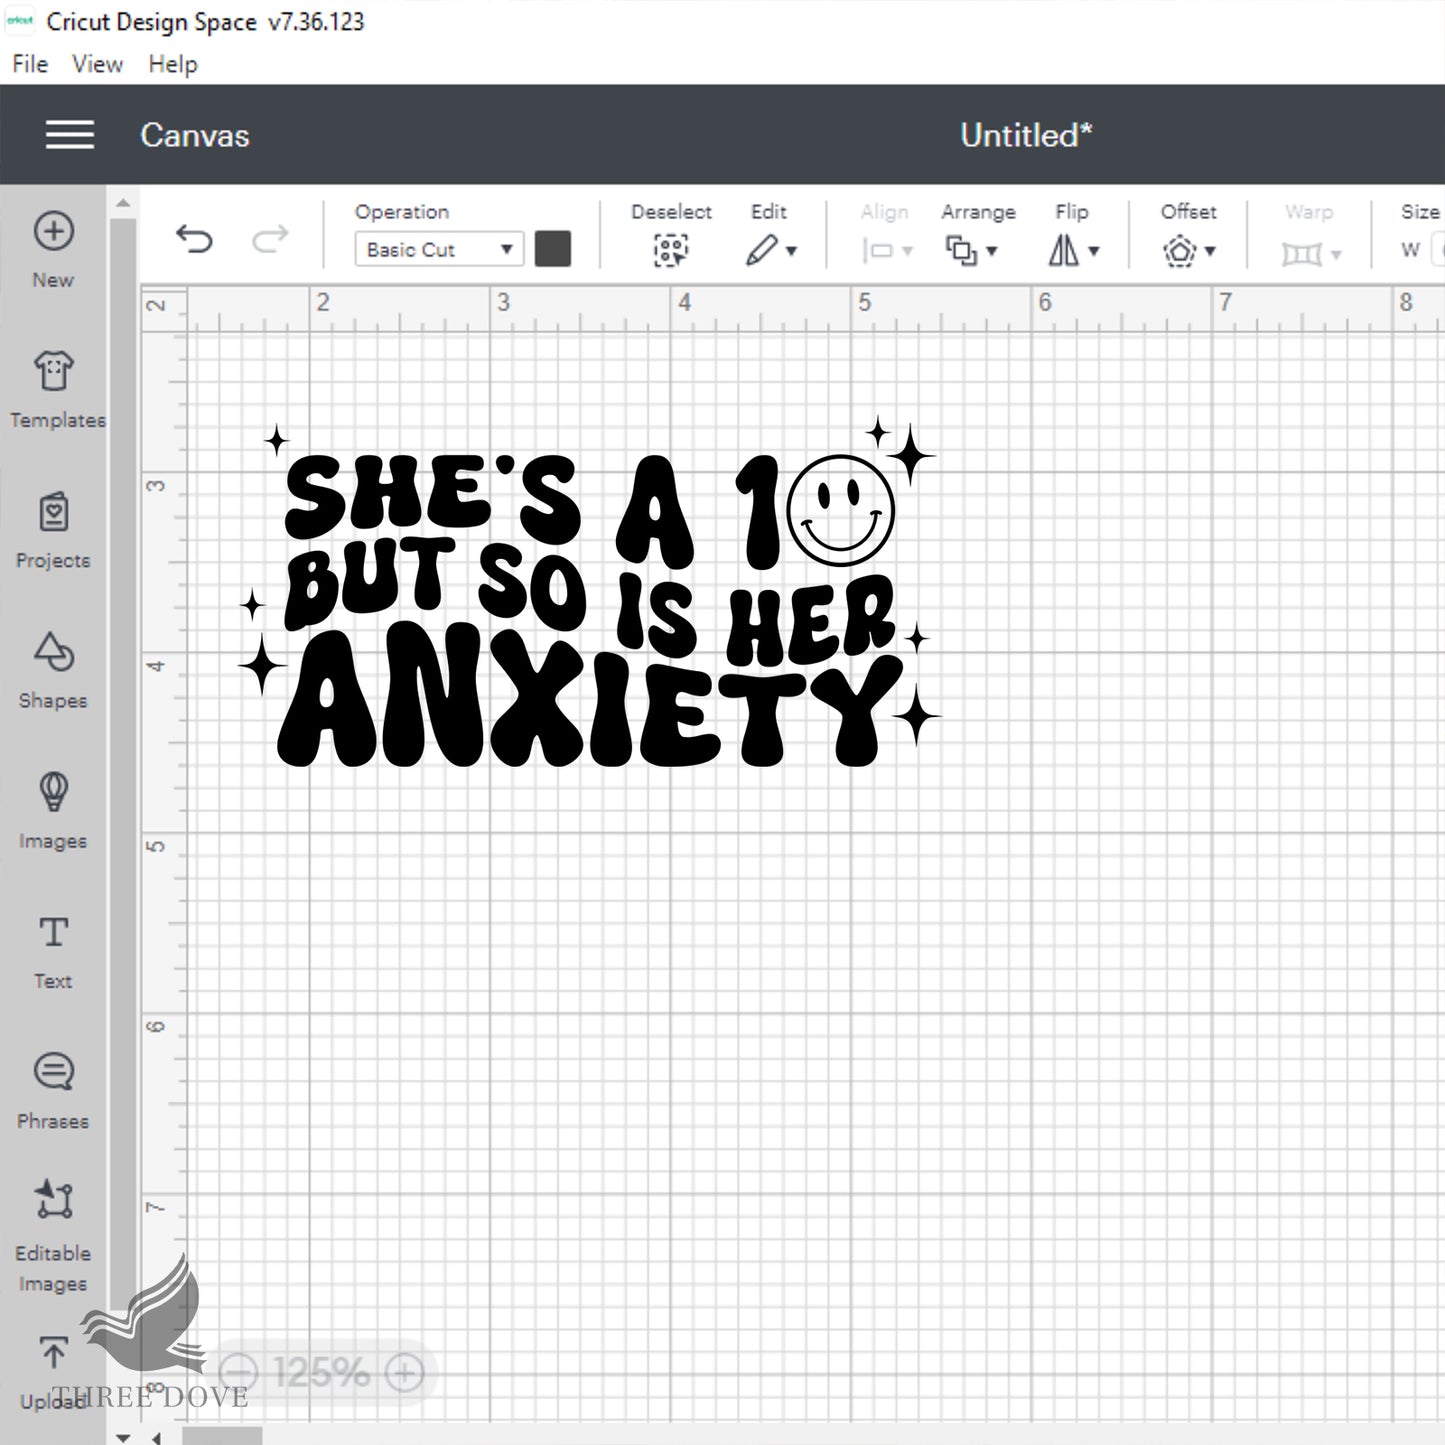Zoom out with the minus button
Screen dimensions: 1445x1445
coord(238,1372)
